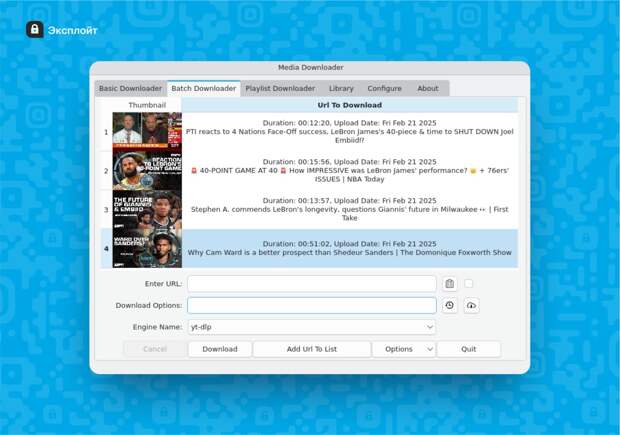Viewport: 620px width, 435px height.
Task: Click the Add Url To List button
Action: (x=312, y=349)
